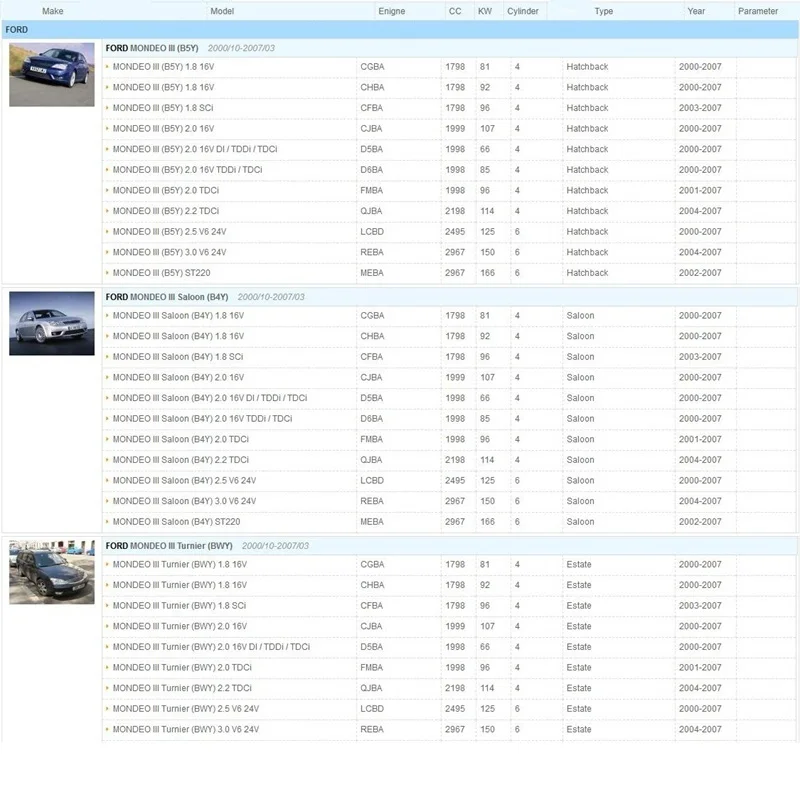Select the Model column header
This screenshot has width=800, height=800.
[222, 11]
